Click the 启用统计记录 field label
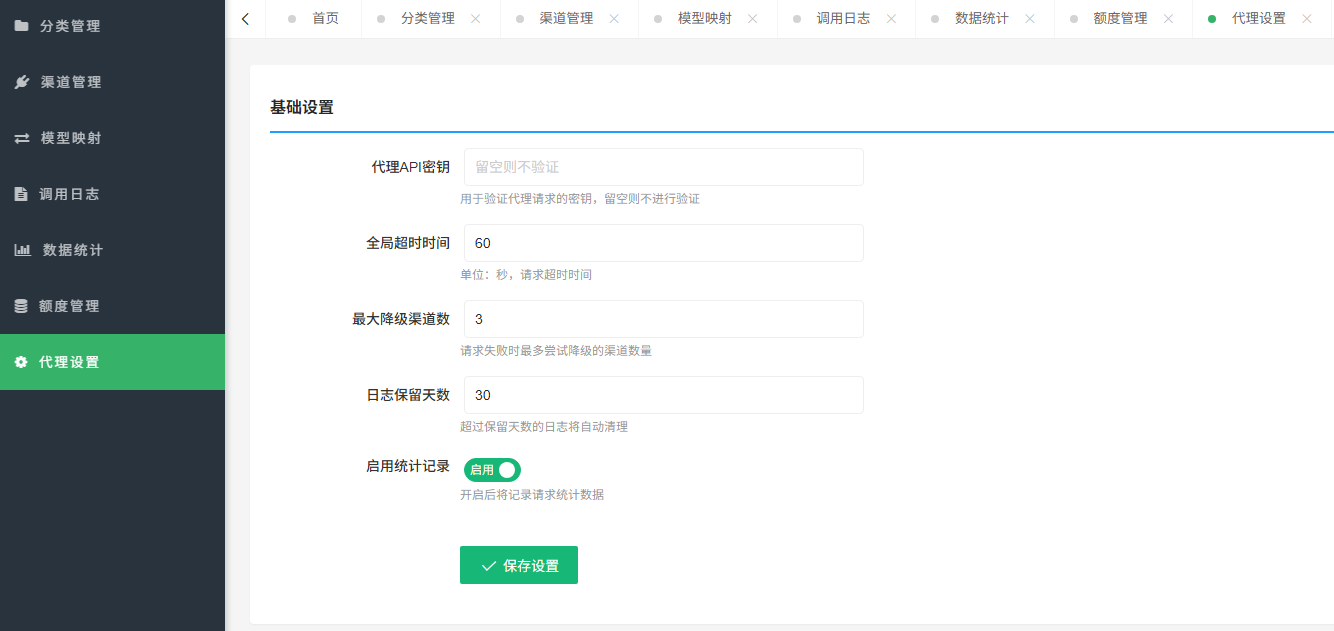Image resolution: width=1334 pixels, height=631 pixels. click(x=408, y=467)
